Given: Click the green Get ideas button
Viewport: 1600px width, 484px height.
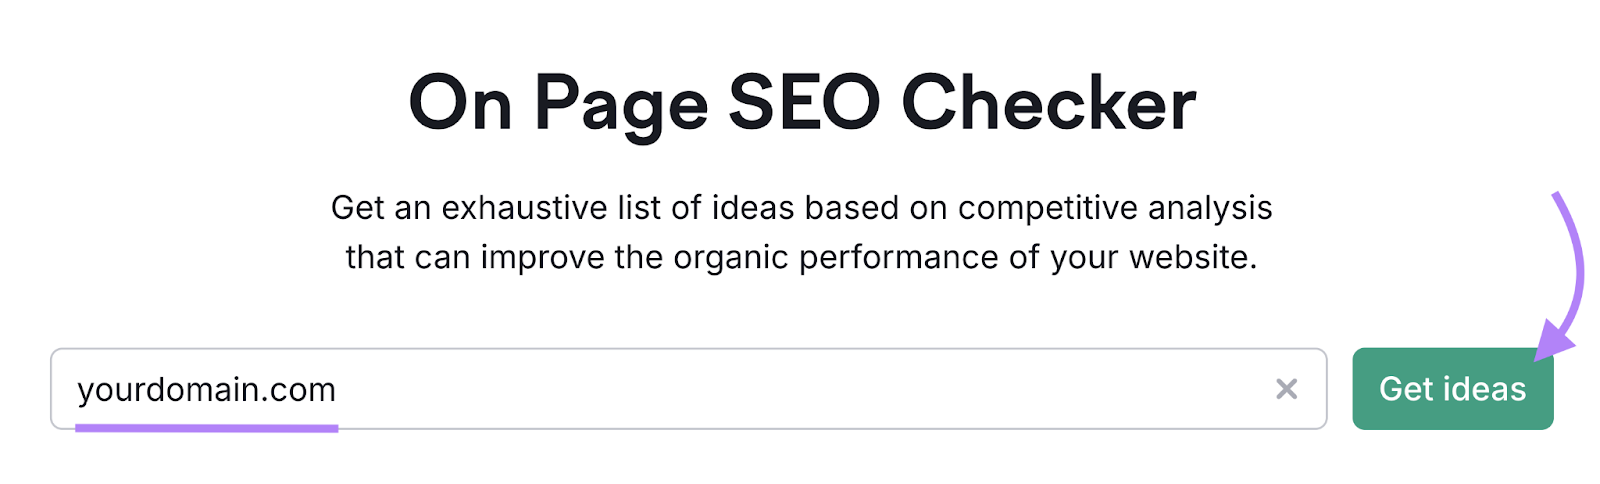Looking at the screenshot, I should tap(1452, 389).
